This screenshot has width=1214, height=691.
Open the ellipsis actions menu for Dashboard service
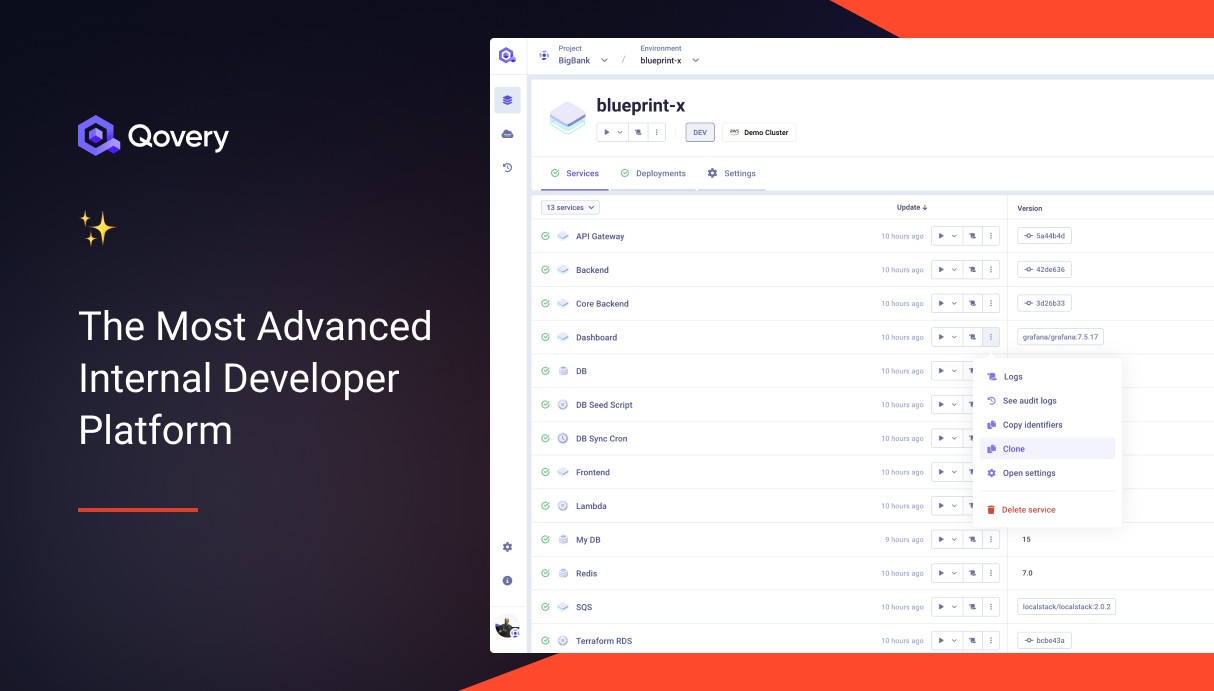click(x=990, y=337)
